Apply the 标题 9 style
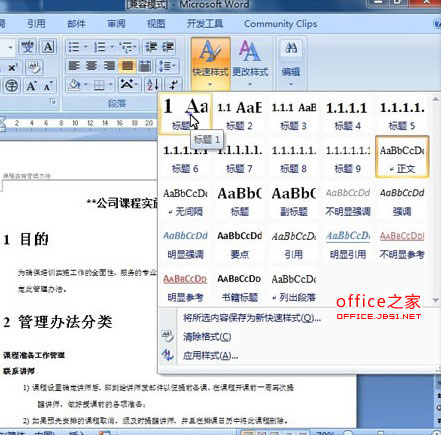The width and height of the screenshot is (441, 435). click(x=347, y=158)
